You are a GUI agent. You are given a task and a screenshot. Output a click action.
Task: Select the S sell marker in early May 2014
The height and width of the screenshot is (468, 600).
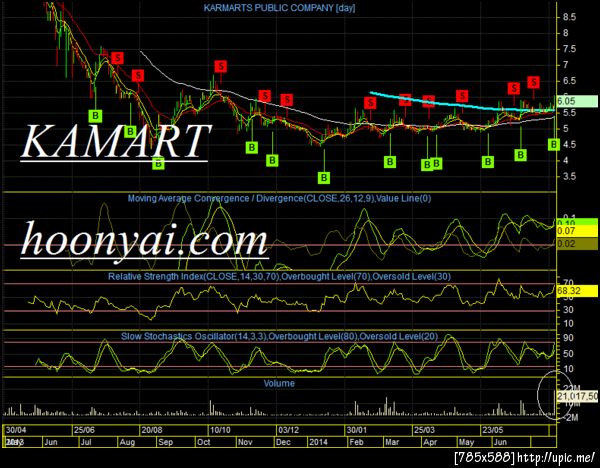coord(462,96)
